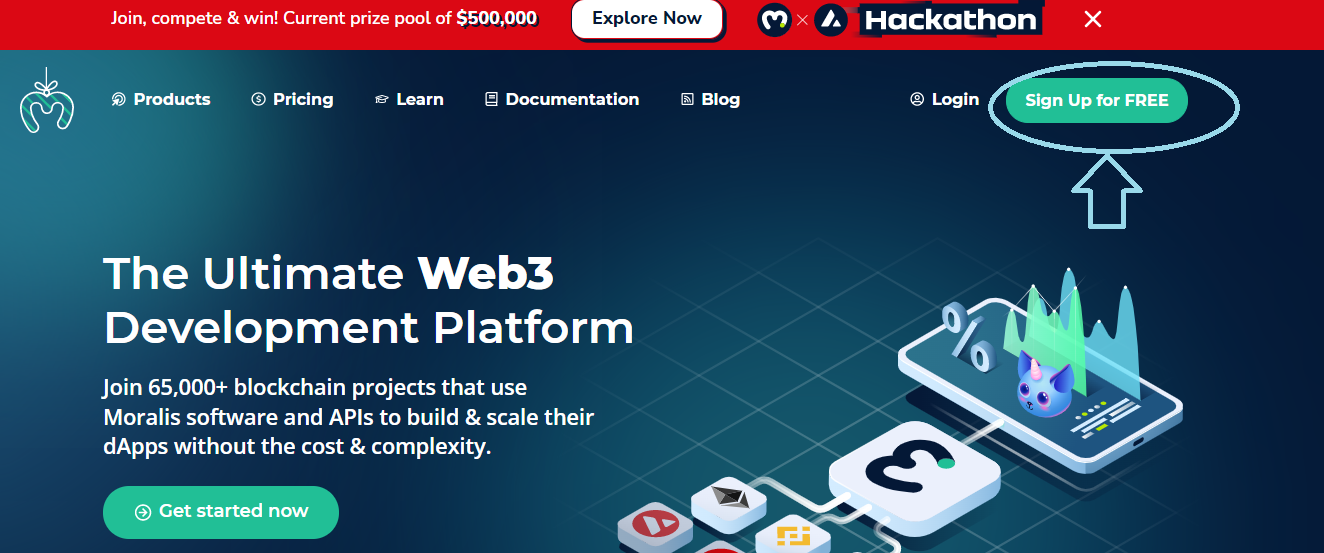The image size is (1324, 553).
Task: Go to Documentation
Action: 562,99
